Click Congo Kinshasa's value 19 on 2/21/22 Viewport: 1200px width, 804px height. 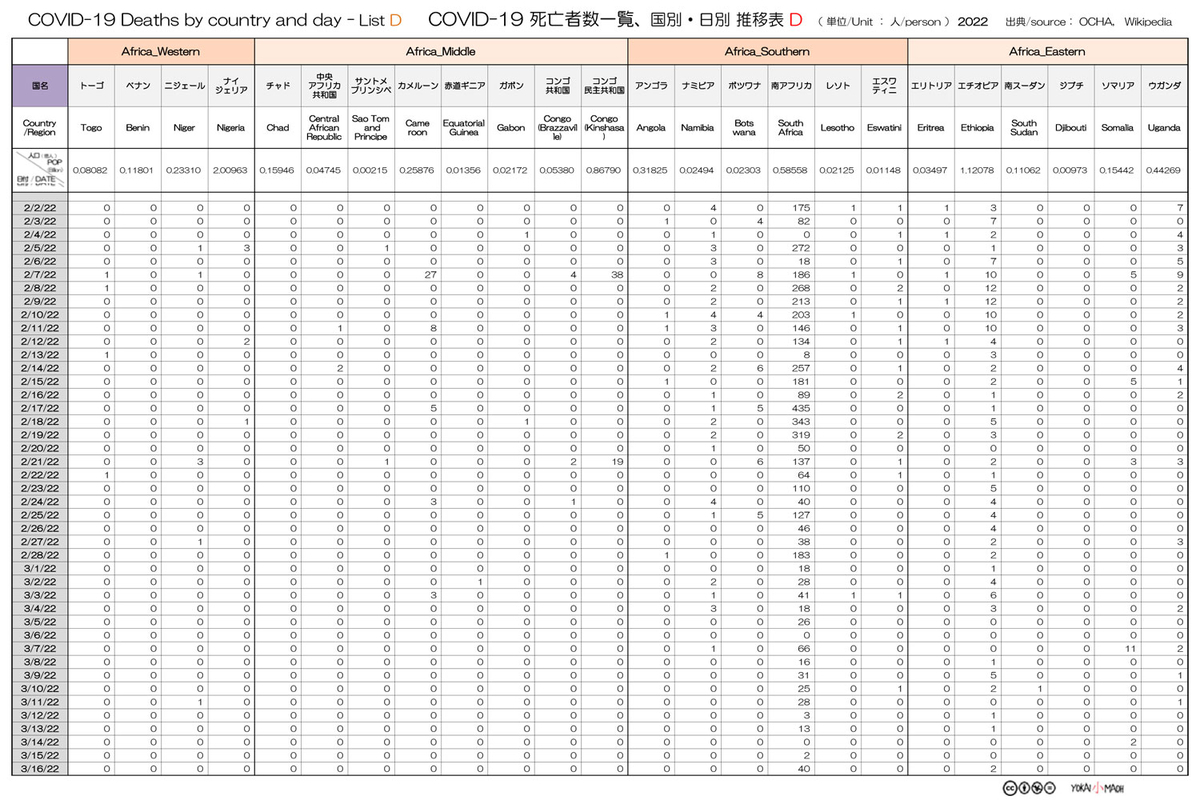tap(617, 461)
